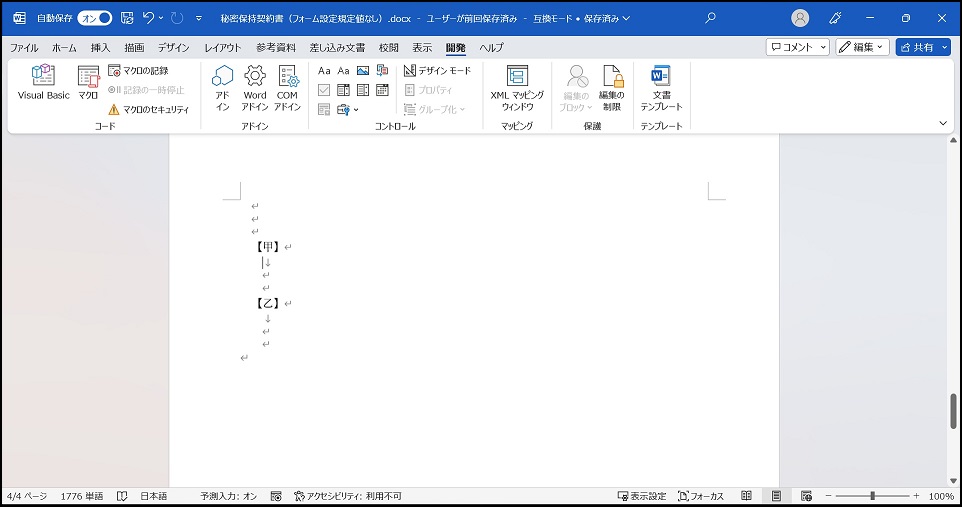Viewport: 962px width, 507px height.
Task: Click the 【甲】 text in the document
Action: pos(267,247)
